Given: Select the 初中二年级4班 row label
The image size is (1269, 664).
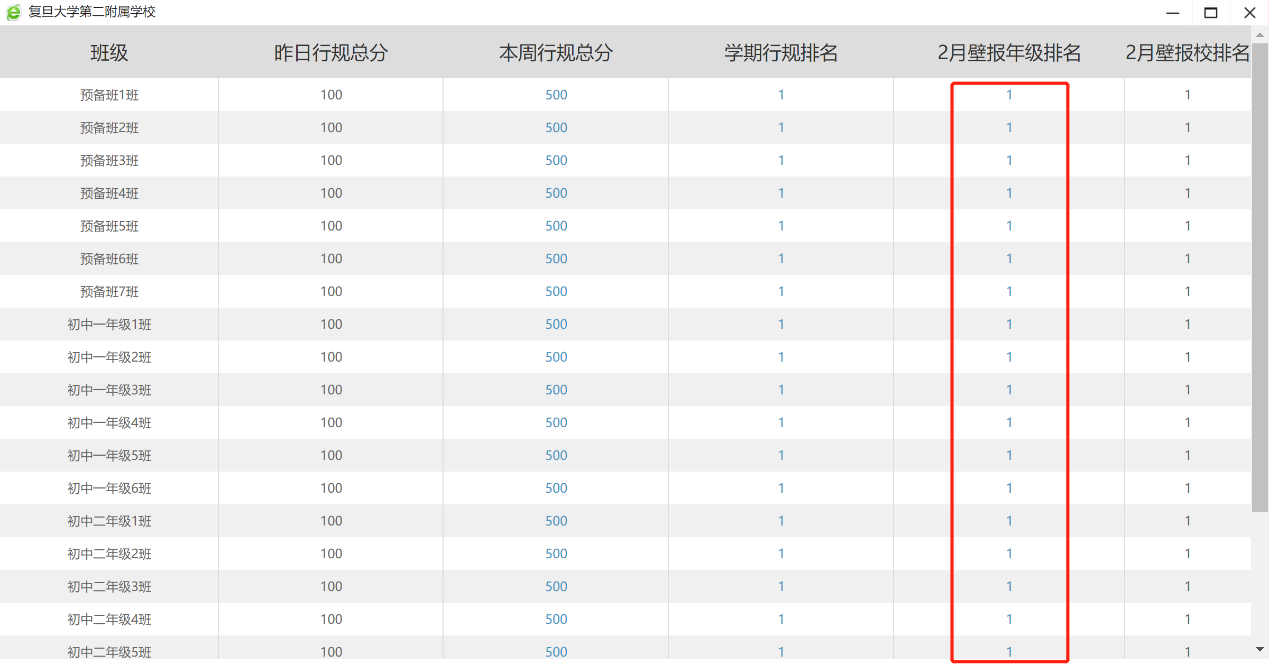Looking at the screenshot, I should 109,619.
